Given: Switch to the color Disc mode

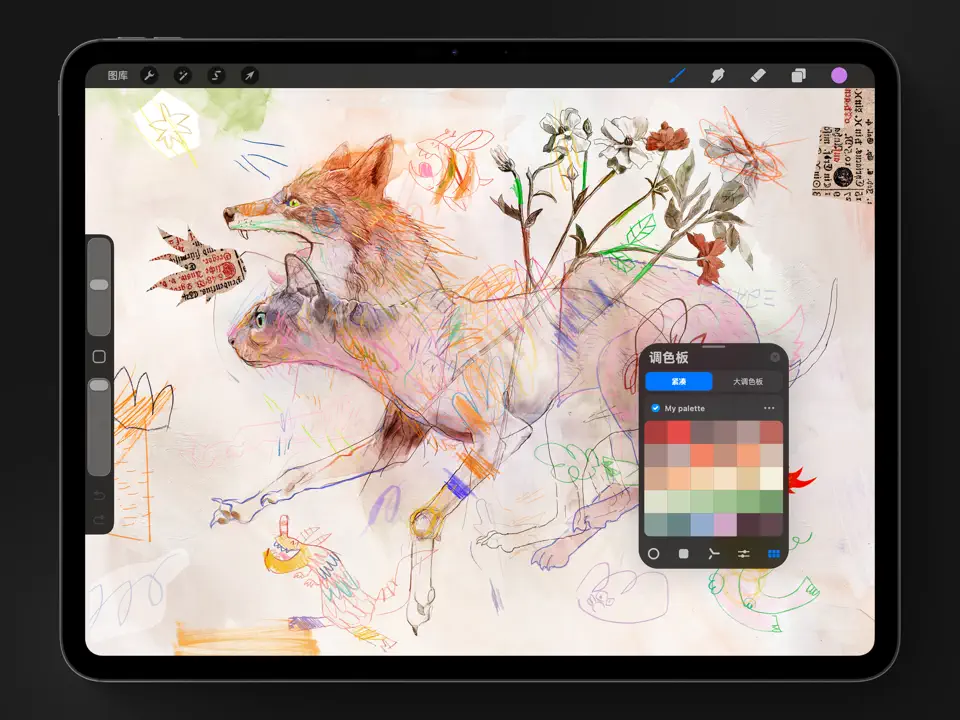Looking at the screenshot, I should (x=654, y=553).
